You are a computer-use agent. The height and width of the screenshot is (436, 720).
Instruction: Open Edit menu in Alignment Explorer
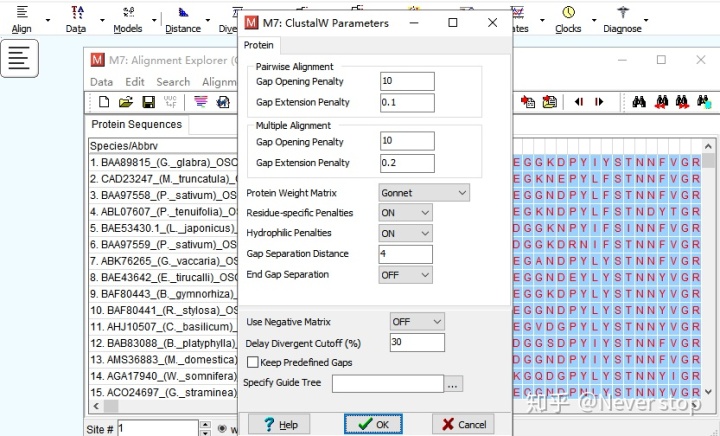pos(135,82)
